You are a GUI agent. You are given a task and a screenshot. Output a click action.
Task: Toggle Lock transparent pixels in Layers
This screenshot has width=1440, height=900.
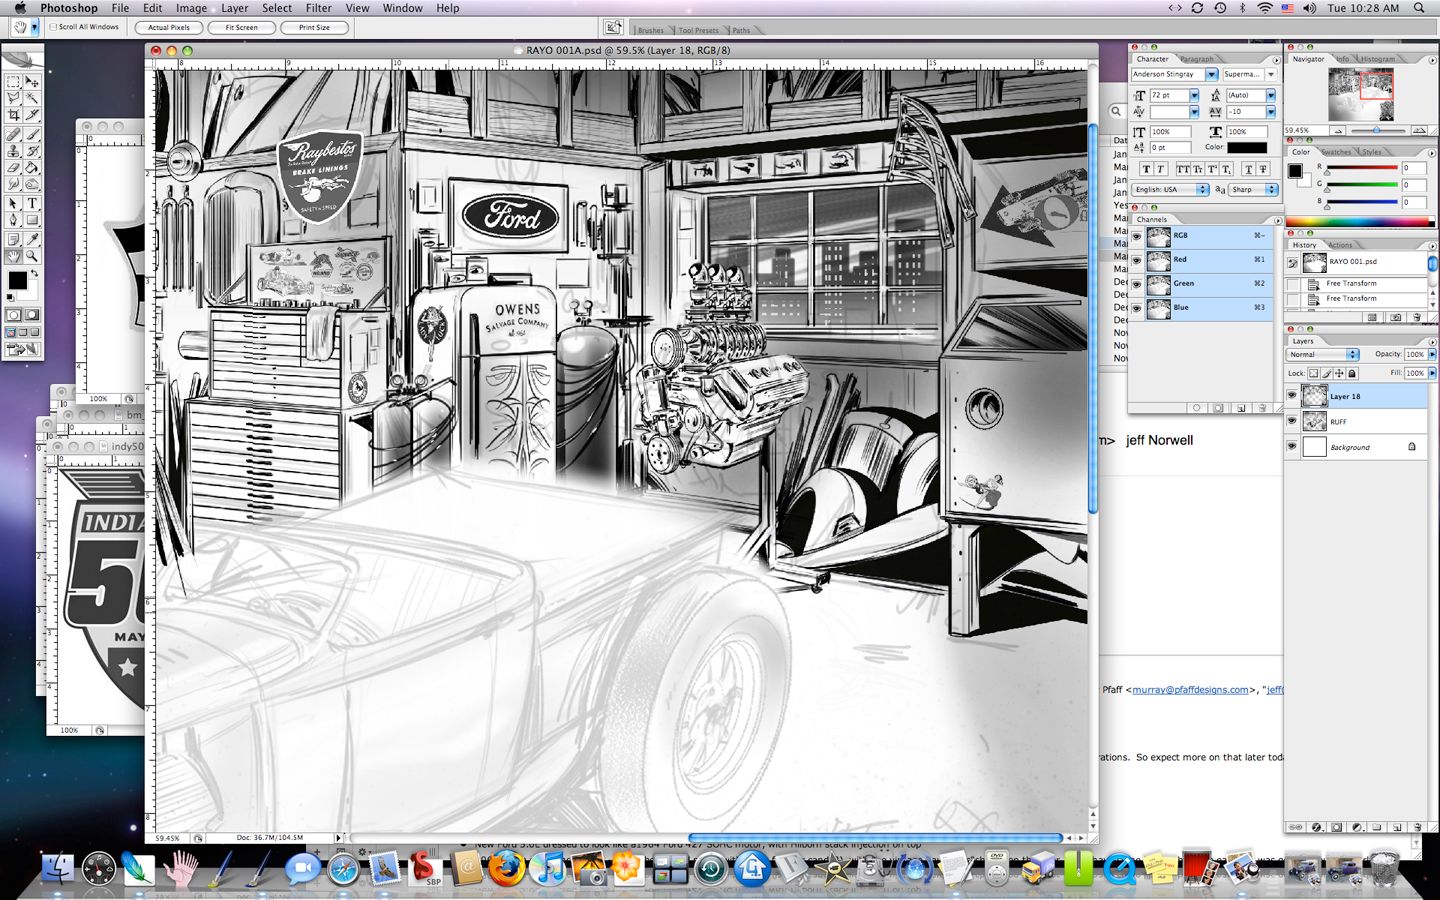tap(1313, 374)
